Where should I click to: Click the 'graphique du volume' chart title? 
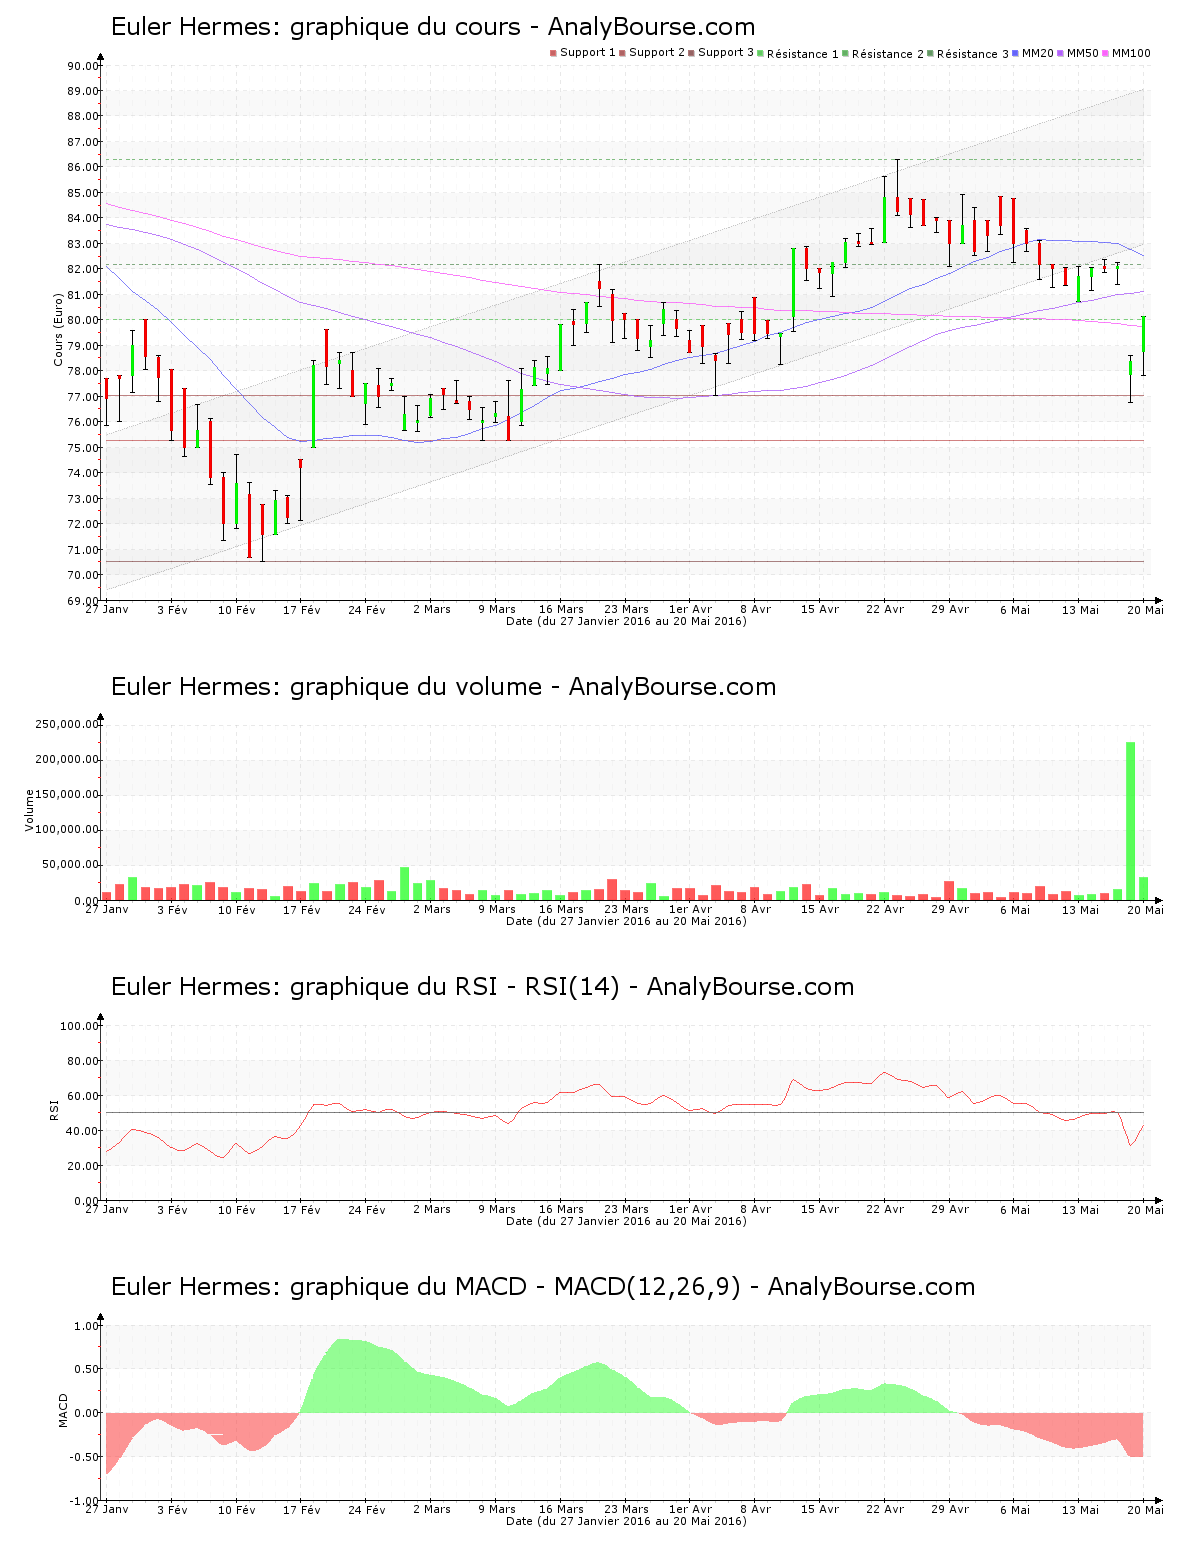pos(444,687)
